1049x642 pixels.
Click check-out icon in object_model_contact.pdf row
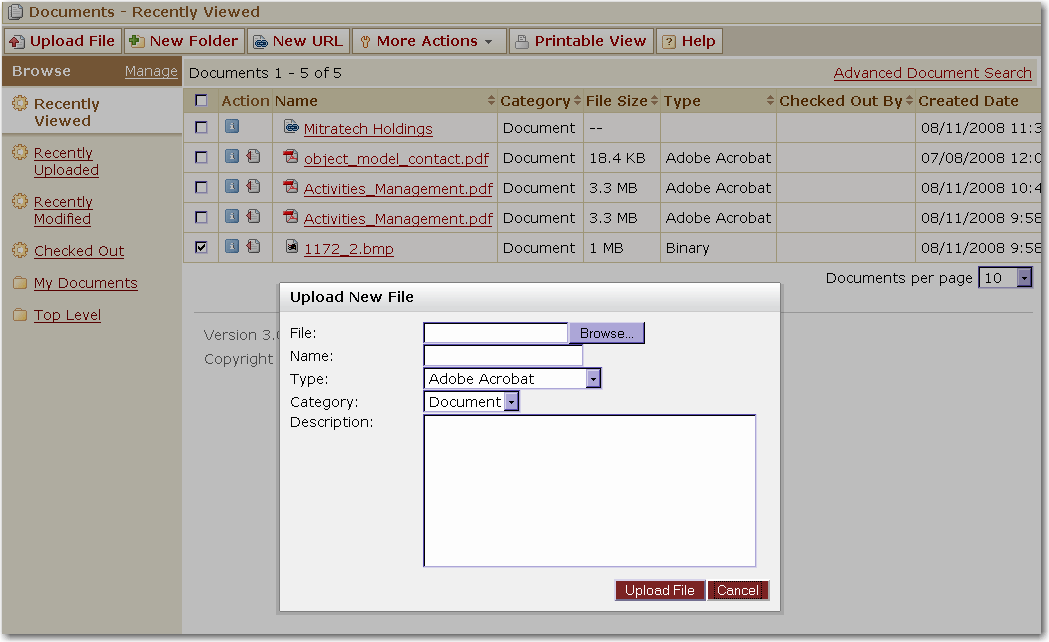(253, 156)
